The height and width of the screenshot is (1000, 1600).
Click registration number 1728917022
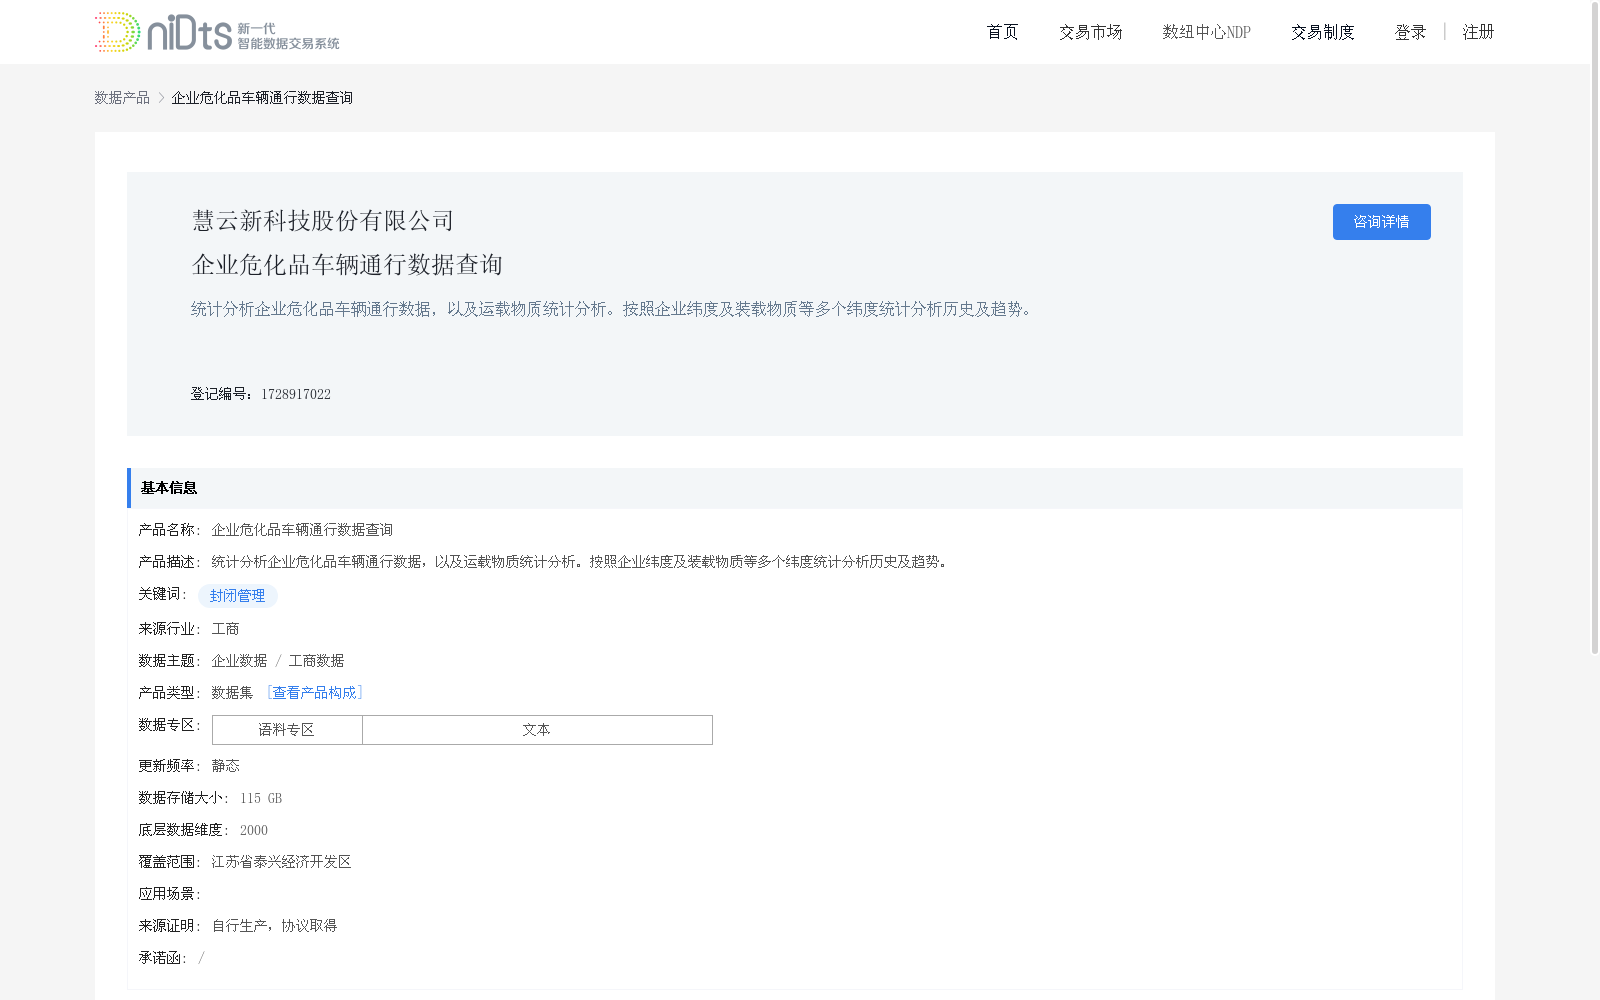click(x=296, y=394)
